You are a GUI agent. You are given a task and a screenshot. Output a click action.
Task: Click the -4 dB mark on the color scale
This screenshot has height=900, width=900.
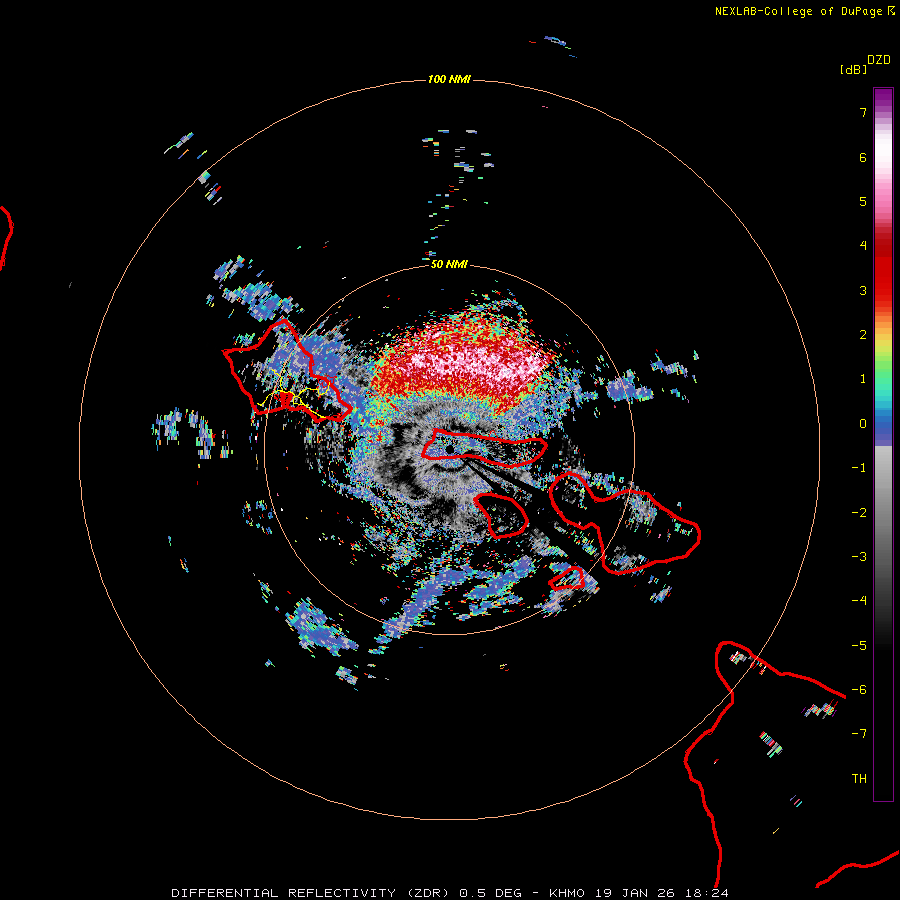click(x=859, y=601)
